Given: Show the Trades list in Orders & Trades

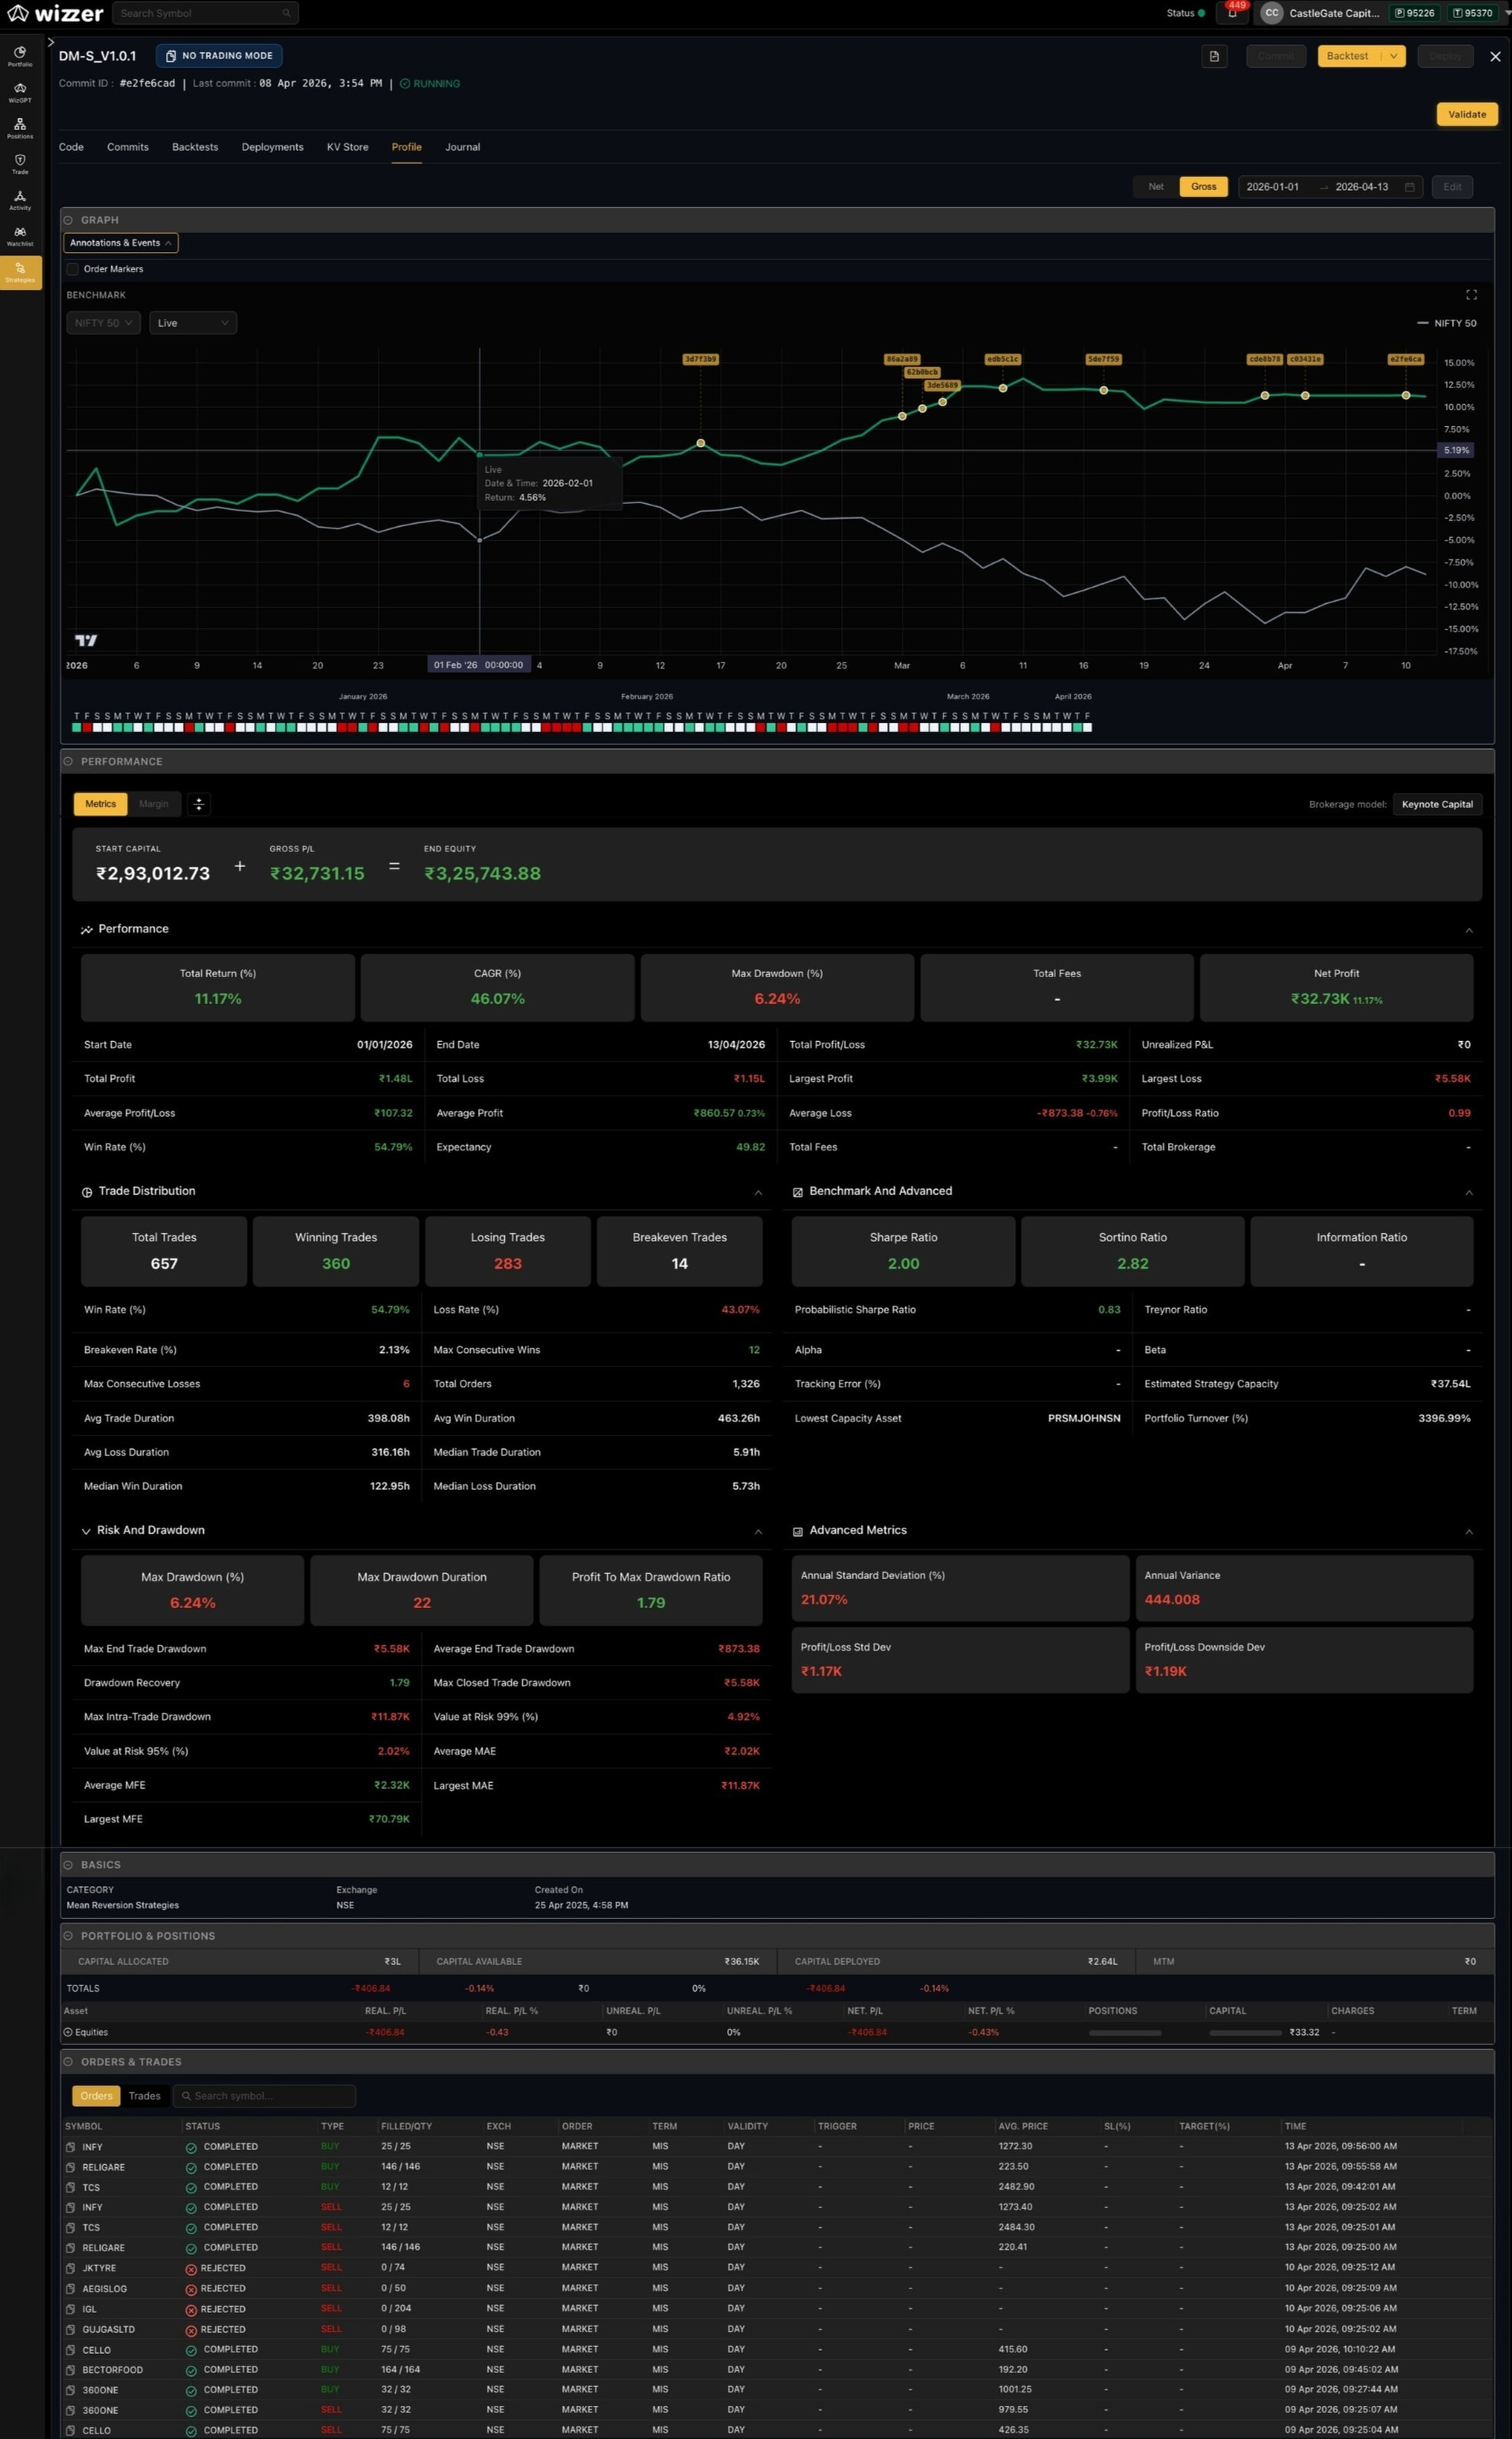Looking at the screenshot, I should (144, 2095).
